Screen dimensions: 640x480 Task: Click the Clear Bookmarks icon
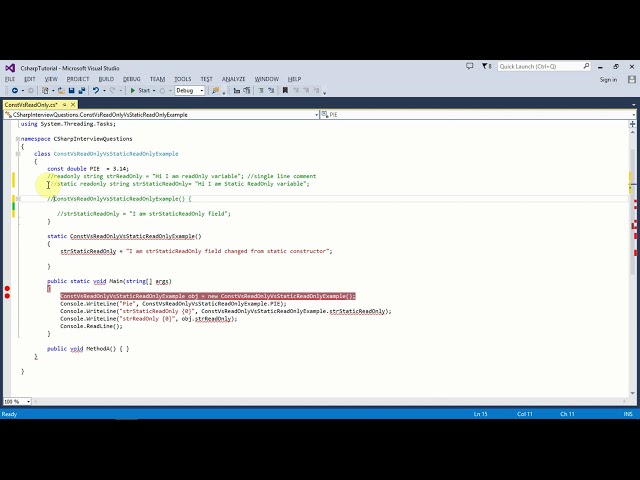316,91
